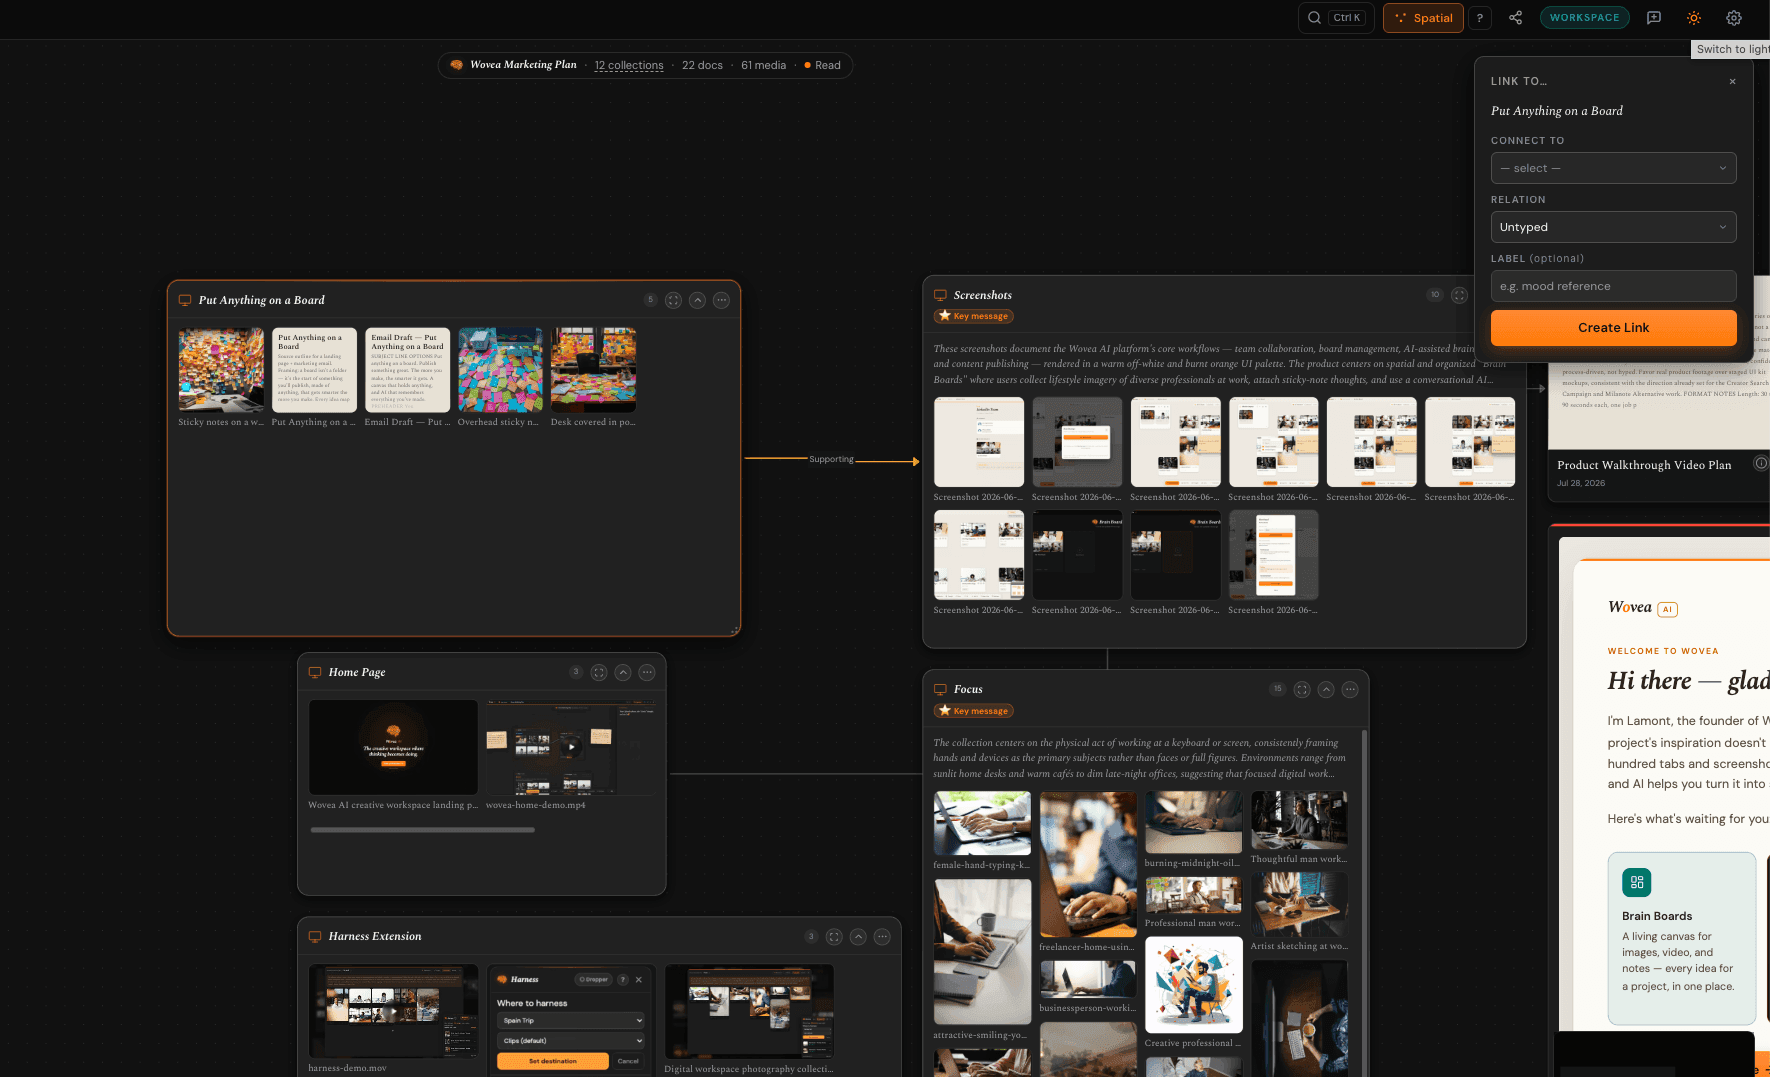
Task: Click the Home Page horizontal scrollbar
Action: [x=422, y=830]
